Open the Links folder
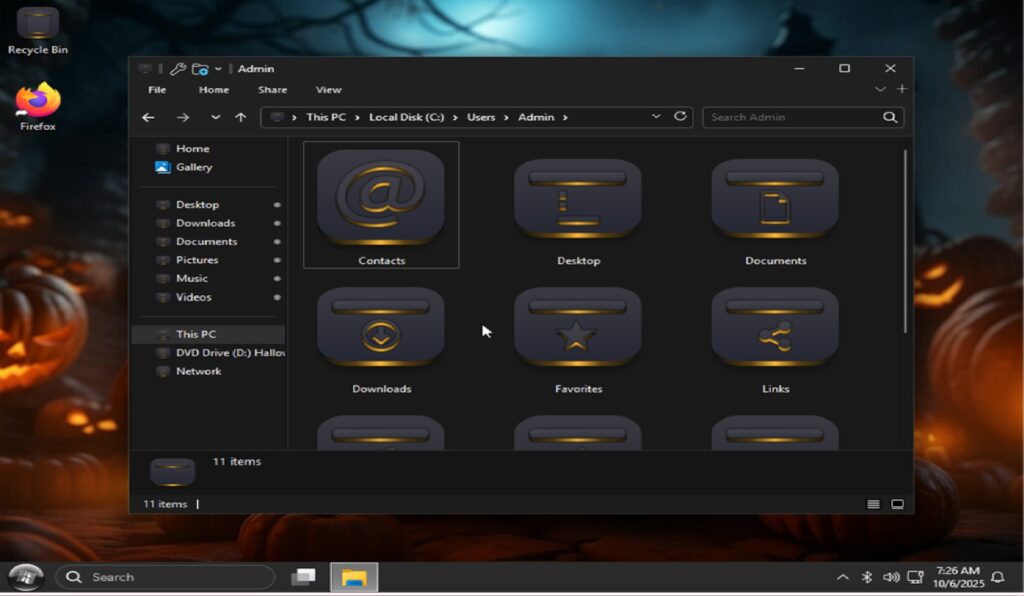The image size is (1024, 596). click(x=775, y=331)
